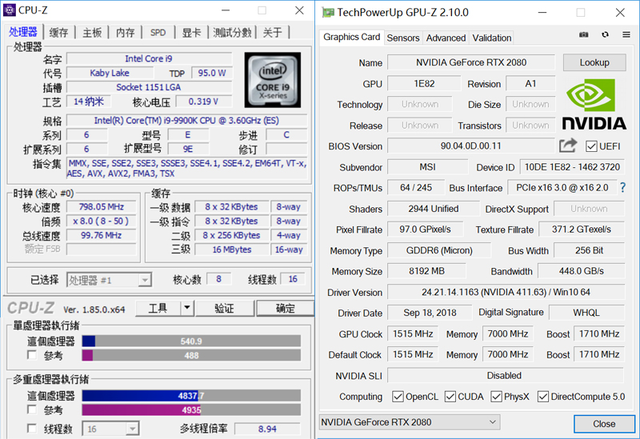Click the Bus Interface question mark icon
Screen dimensions: 640x439
[x=622, y=188]
